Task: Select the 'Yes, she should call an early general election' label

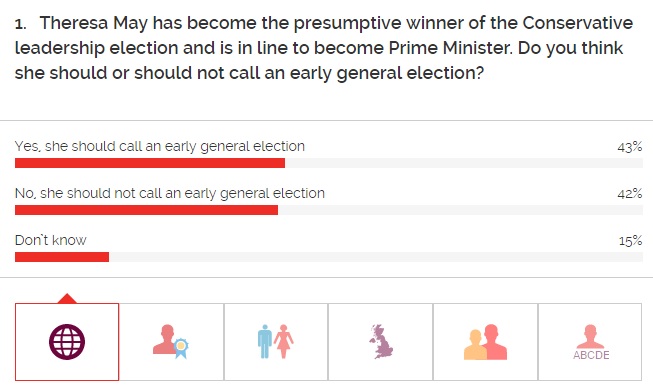Action: 160,147
